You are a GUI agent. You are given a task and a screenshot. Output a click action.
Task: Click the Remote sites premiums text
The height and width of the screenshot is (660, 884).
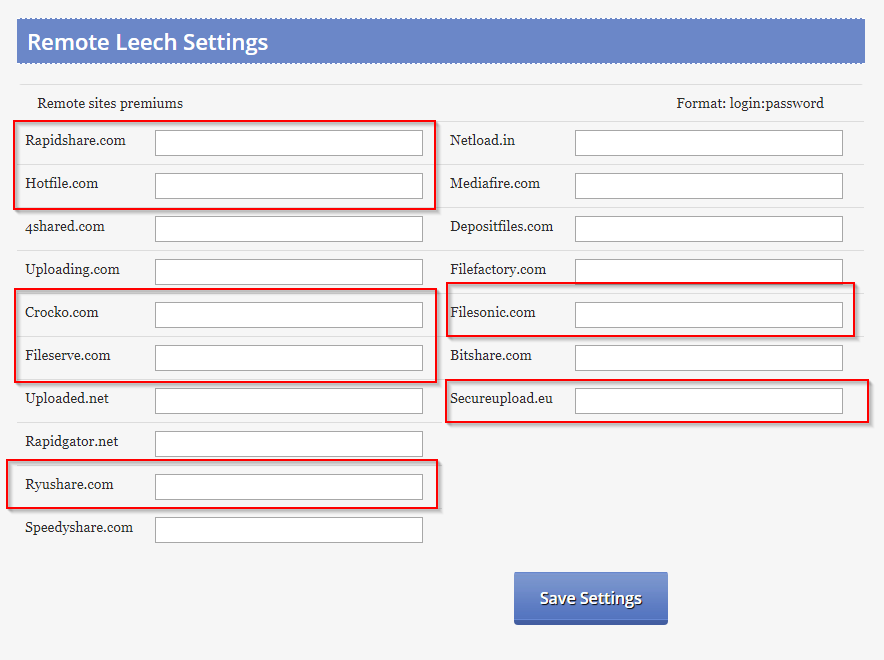pyautogui.click(x=110, y=103)
